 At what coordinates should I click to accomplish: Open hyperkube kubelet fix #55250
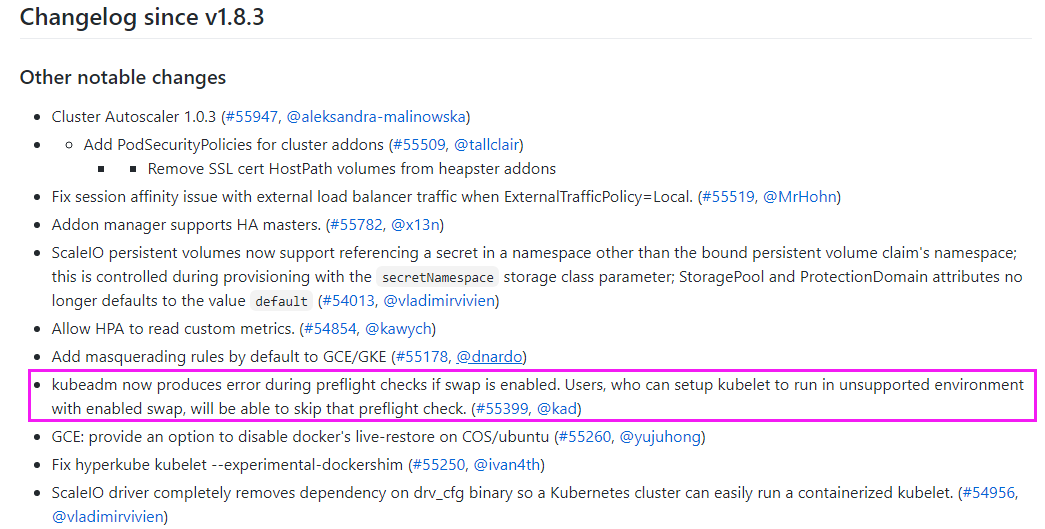(439, 464)
